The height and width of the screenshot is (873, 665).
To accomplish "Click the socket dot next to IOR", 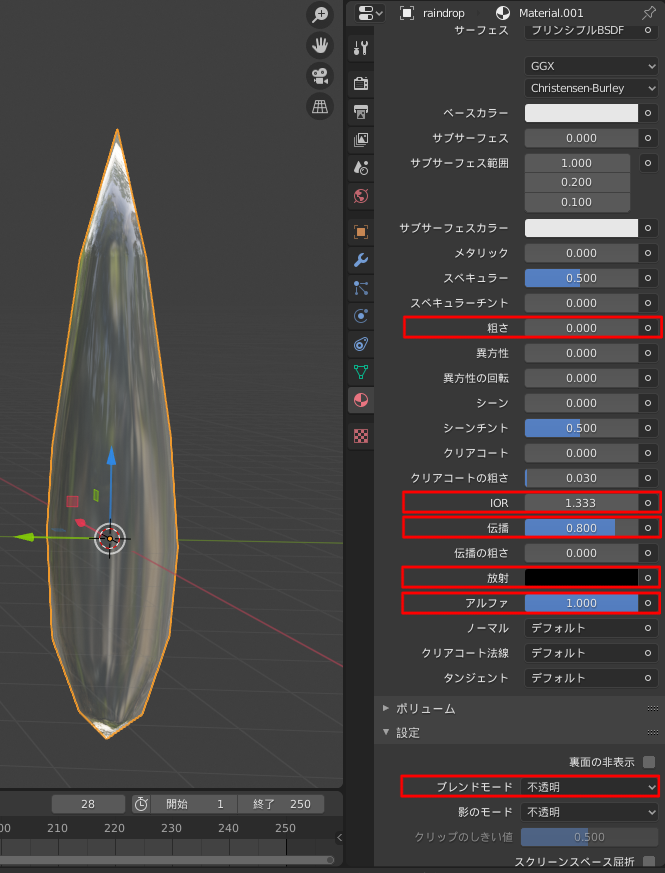I will click(x=648, y=503).
